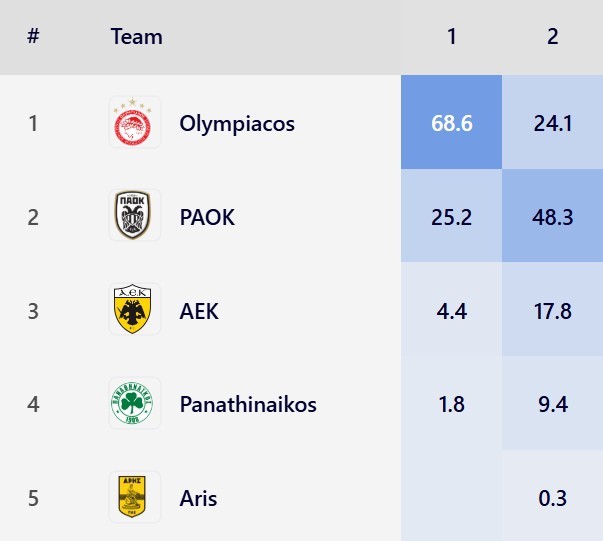Image resolution: width=603 pixels, height=541 pixels.
Task: Select the AEK 17.8 probability cell
Action: (x=553, y=311)
